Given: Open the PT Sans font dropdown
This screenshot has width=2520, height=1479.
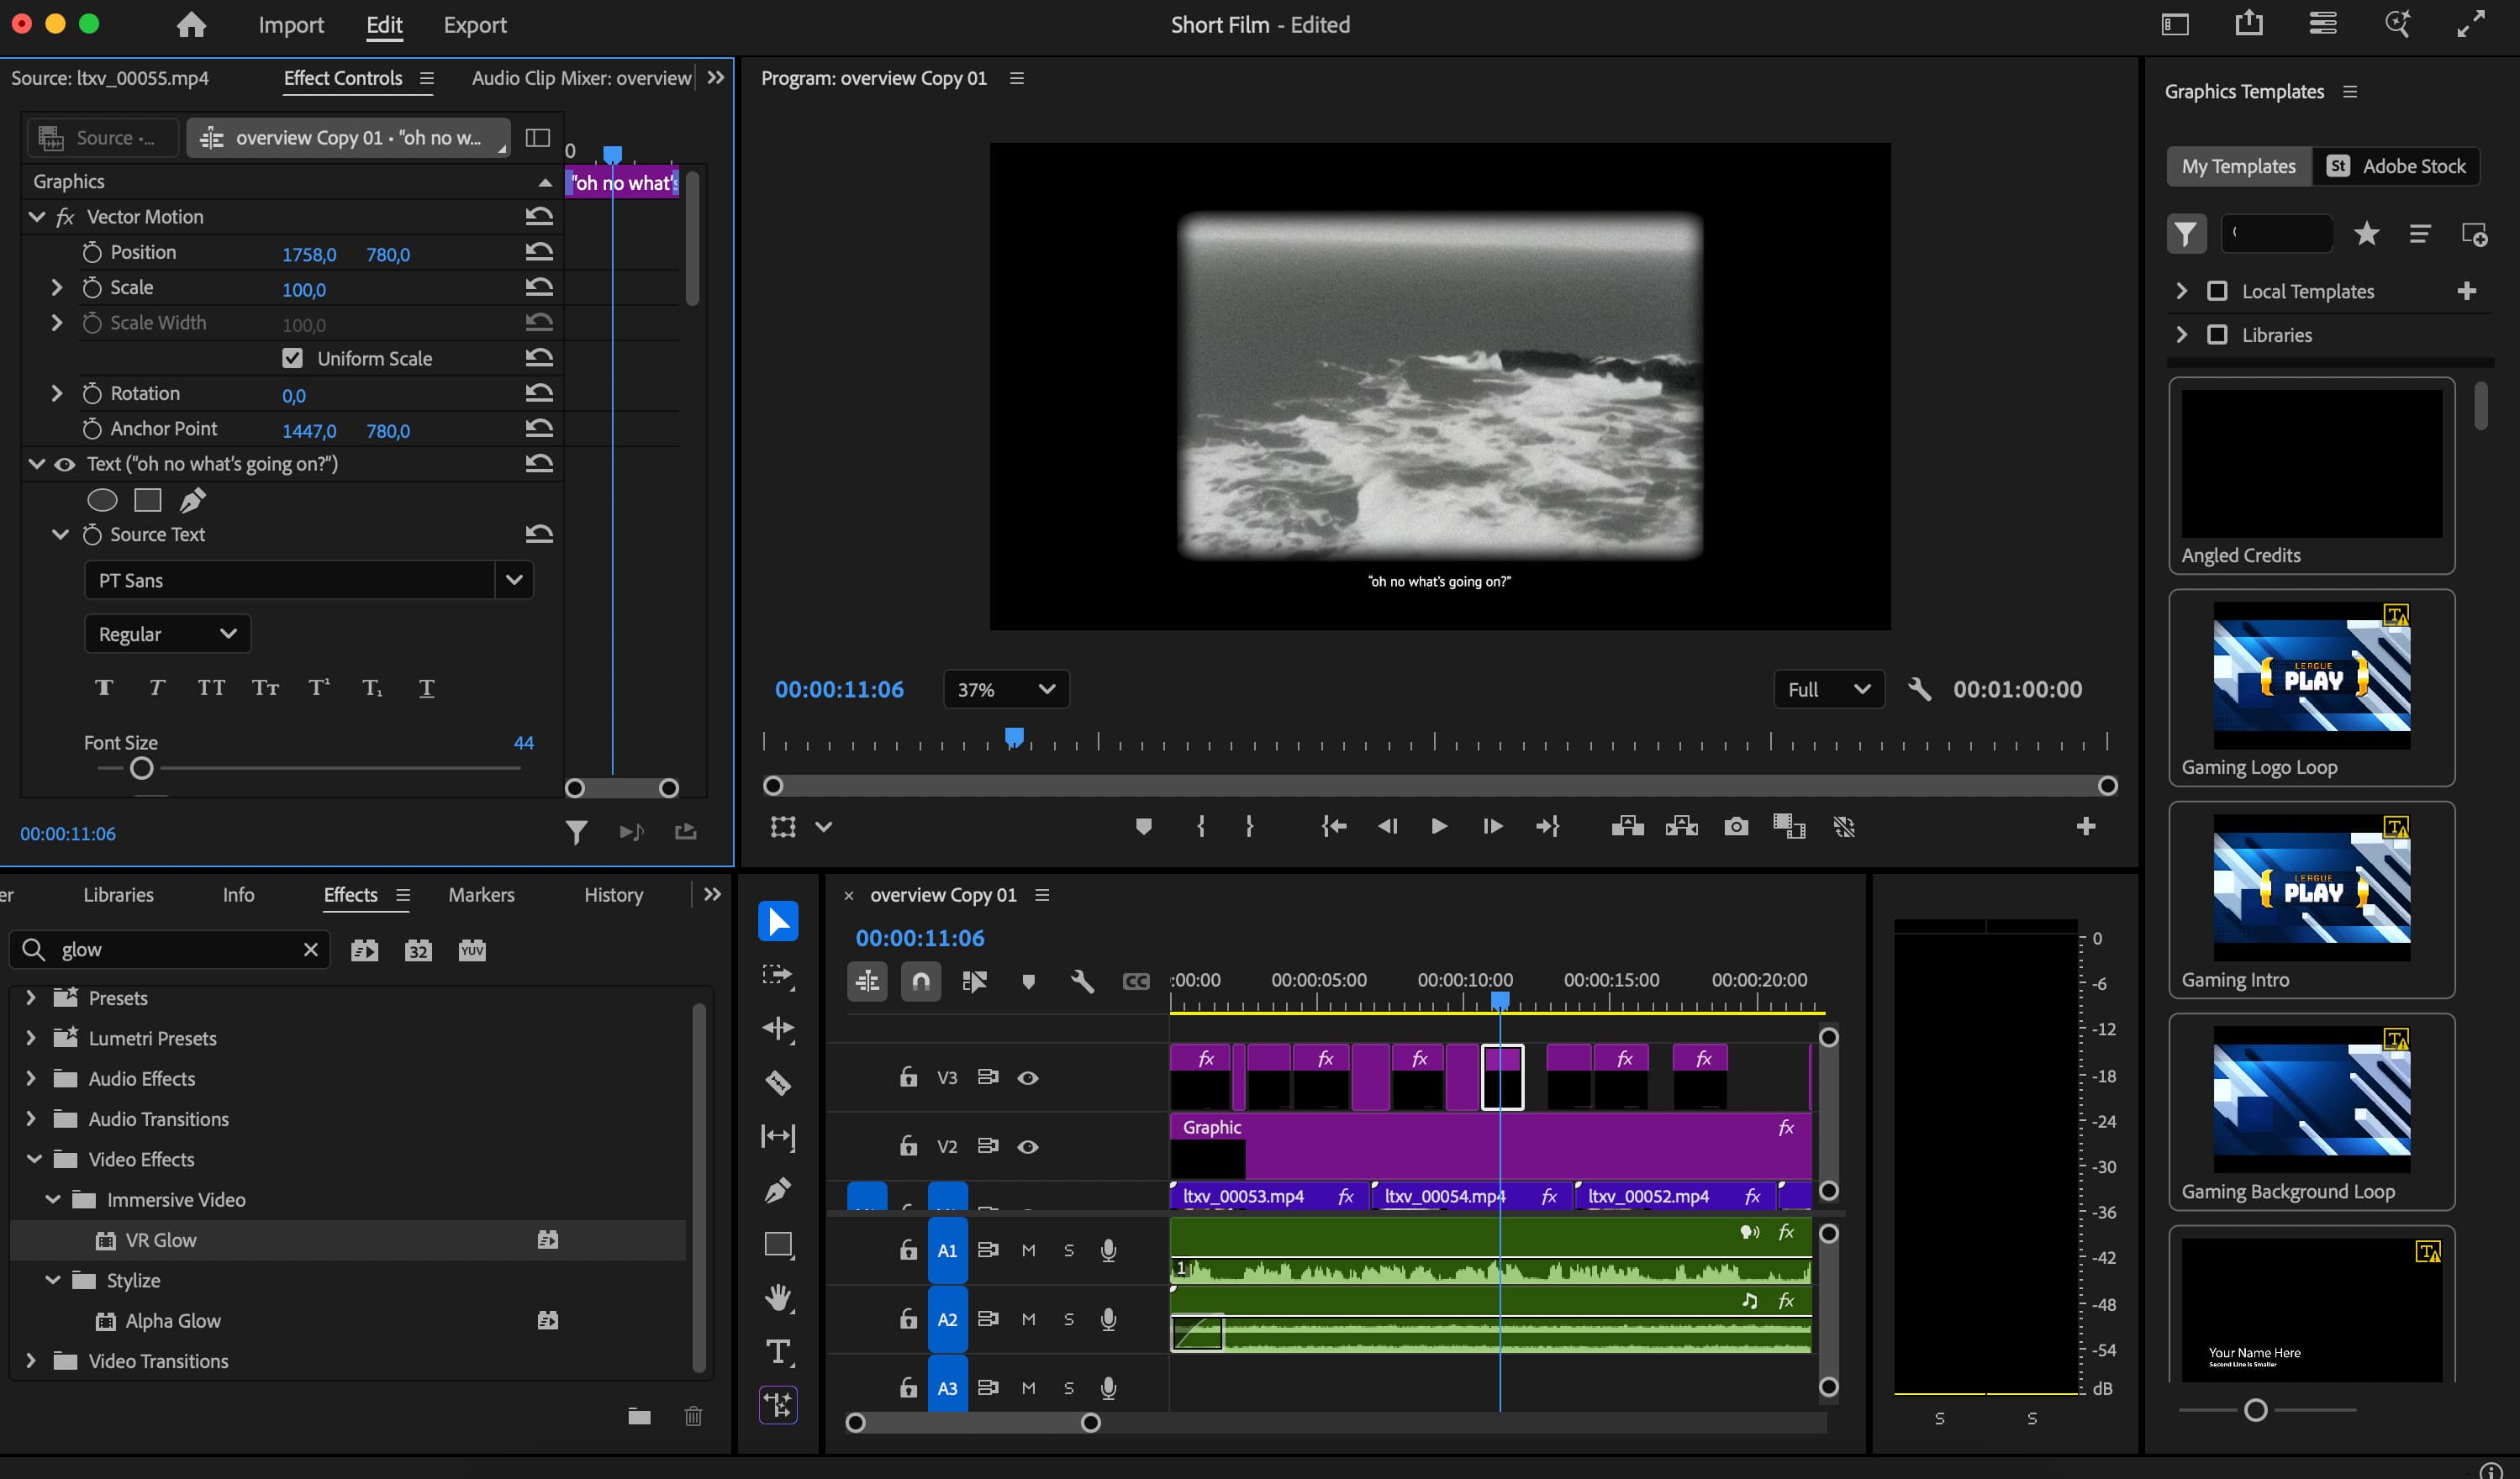Looking at the screenshot, I should (x=514, y=580).
